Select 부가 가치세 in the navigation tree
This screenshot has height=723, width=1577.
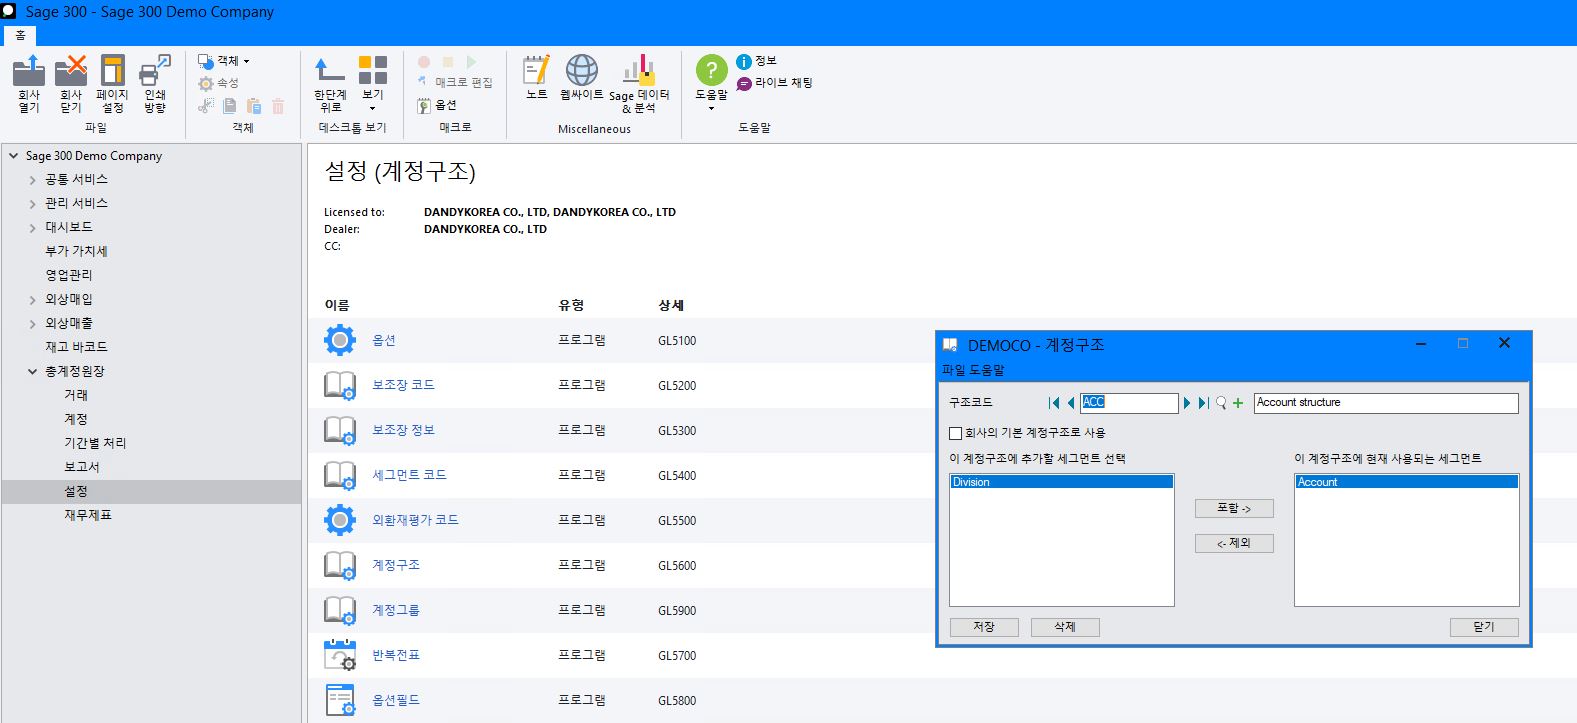pyautogui.click(x=76, y=251)
